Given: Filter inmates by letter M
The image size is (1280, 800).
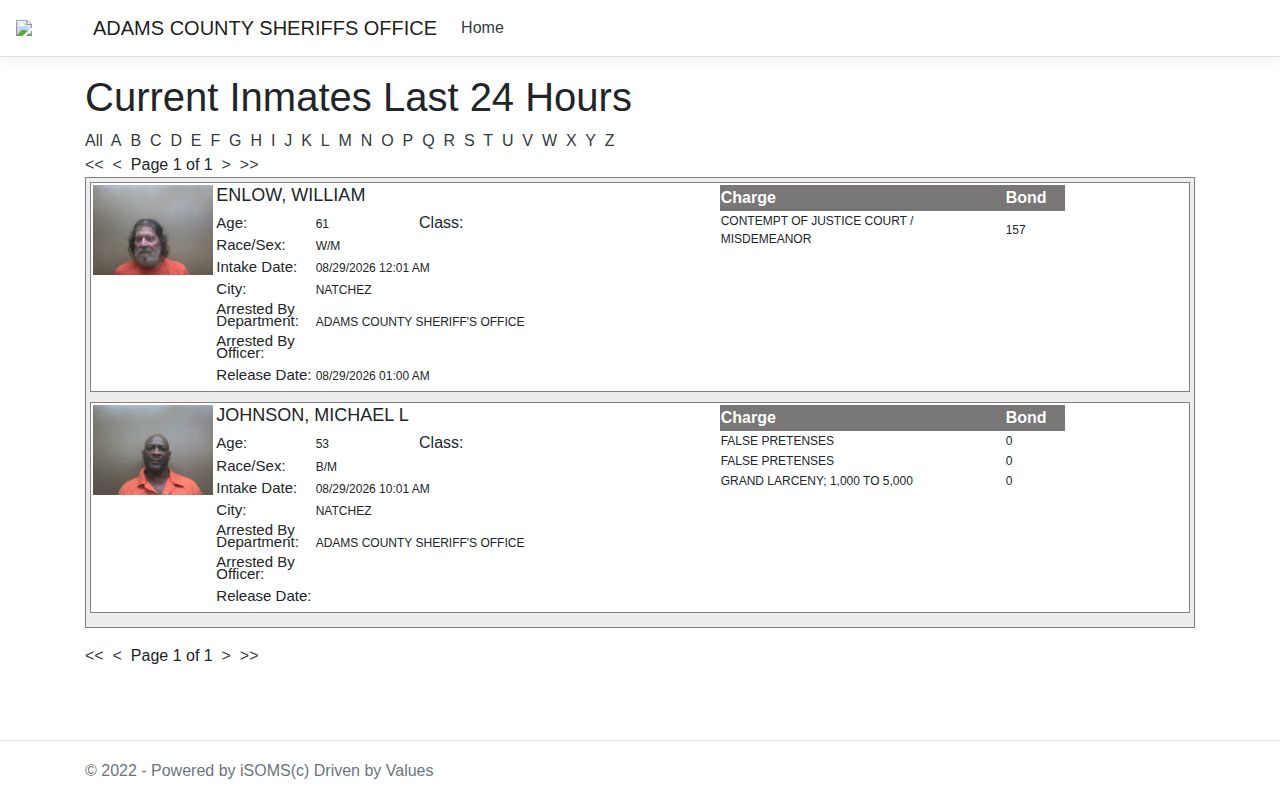Looking at the screenshot, I should [x=345, y=141].
